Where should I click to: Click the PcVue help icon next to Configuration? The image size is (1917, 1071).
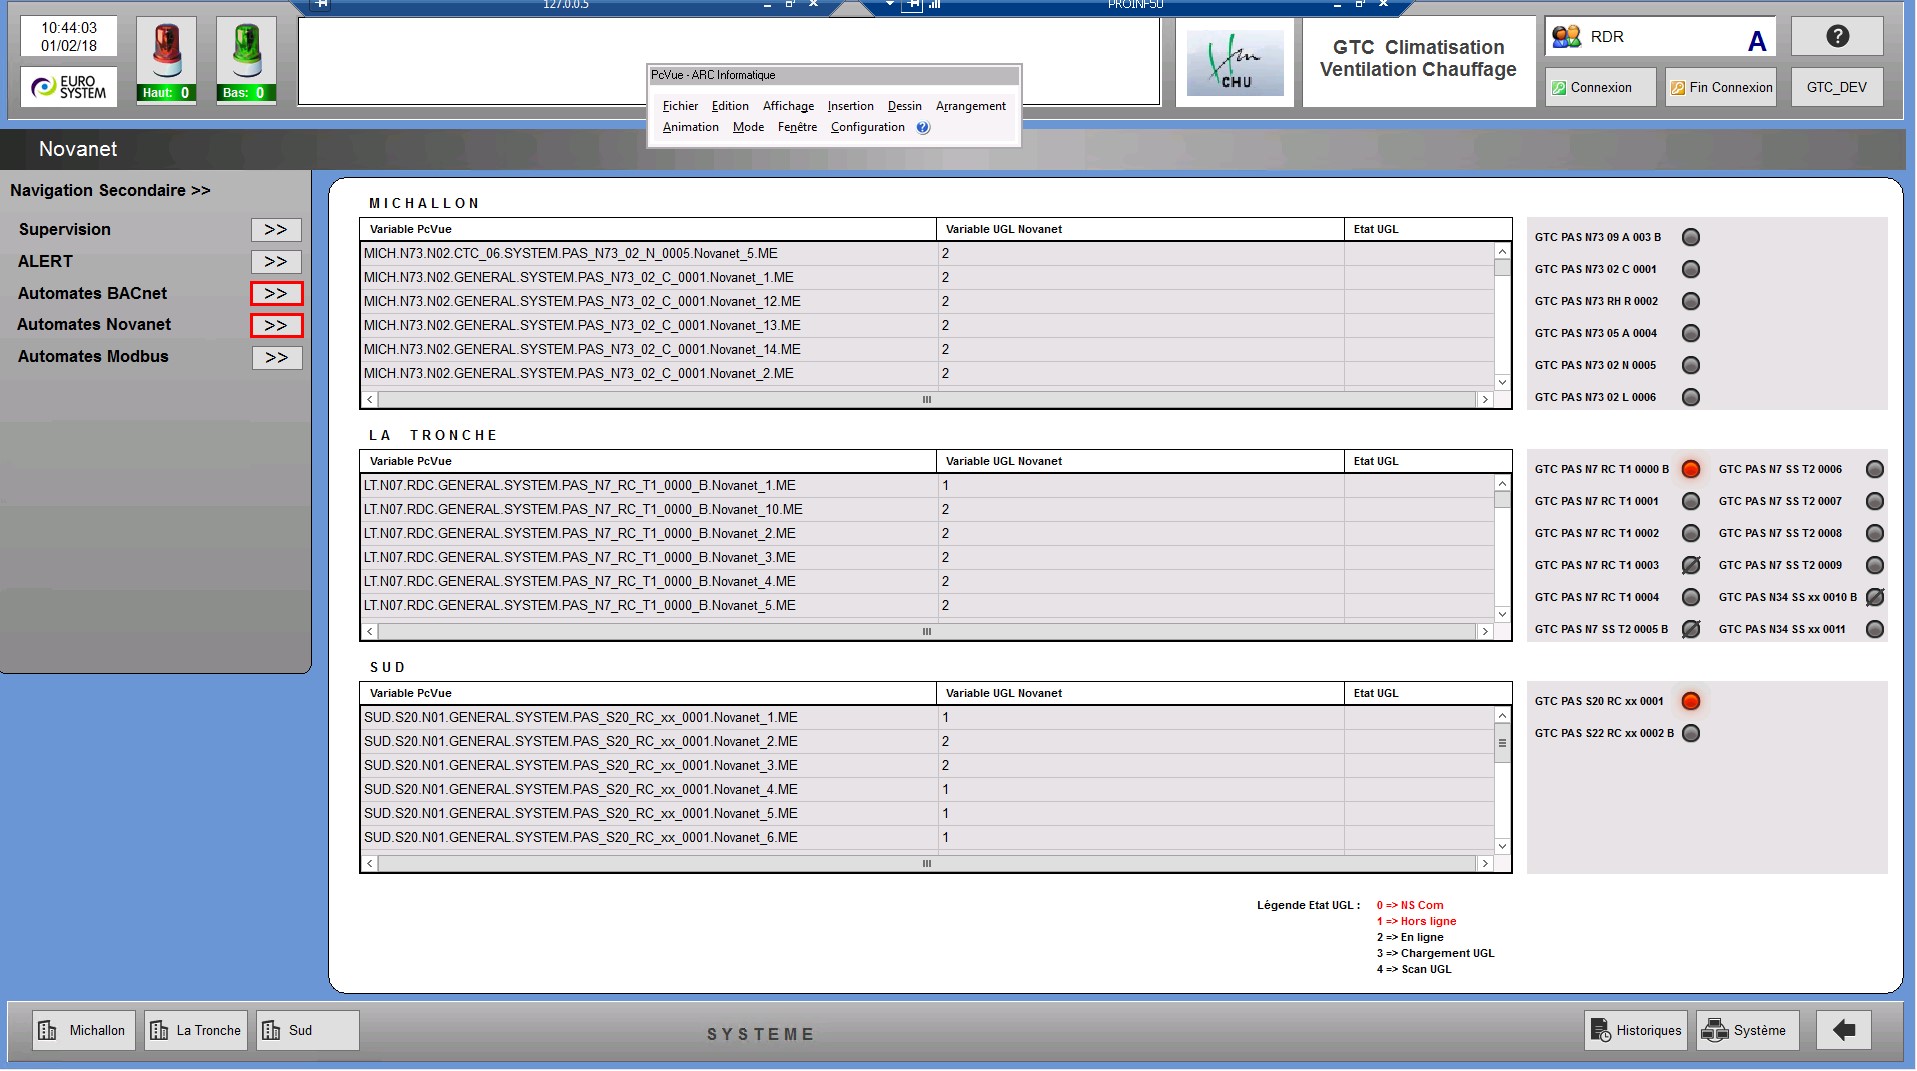923,128
